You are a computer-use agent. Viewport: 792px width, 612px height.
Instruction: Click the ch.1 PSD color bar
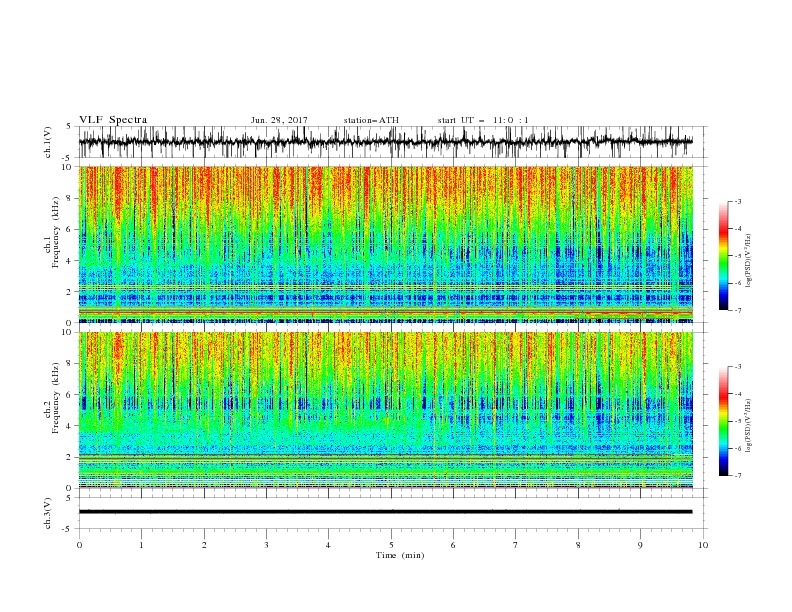tap(723, 256)
